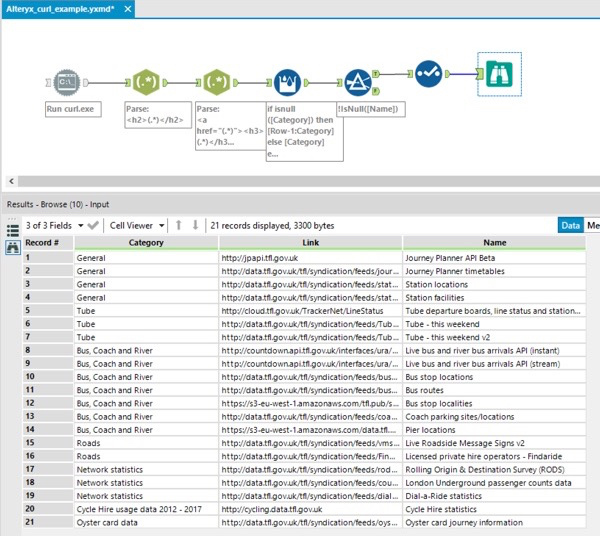Select the London Underground passenger counts cell
Screen dimensions: 600x536
[494, 483]
